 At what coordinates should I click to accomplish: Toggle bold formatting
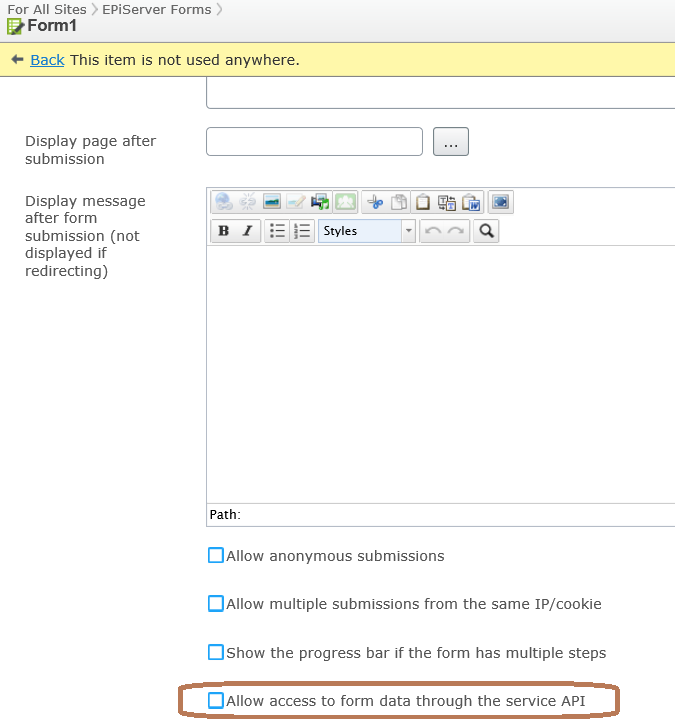224,231
